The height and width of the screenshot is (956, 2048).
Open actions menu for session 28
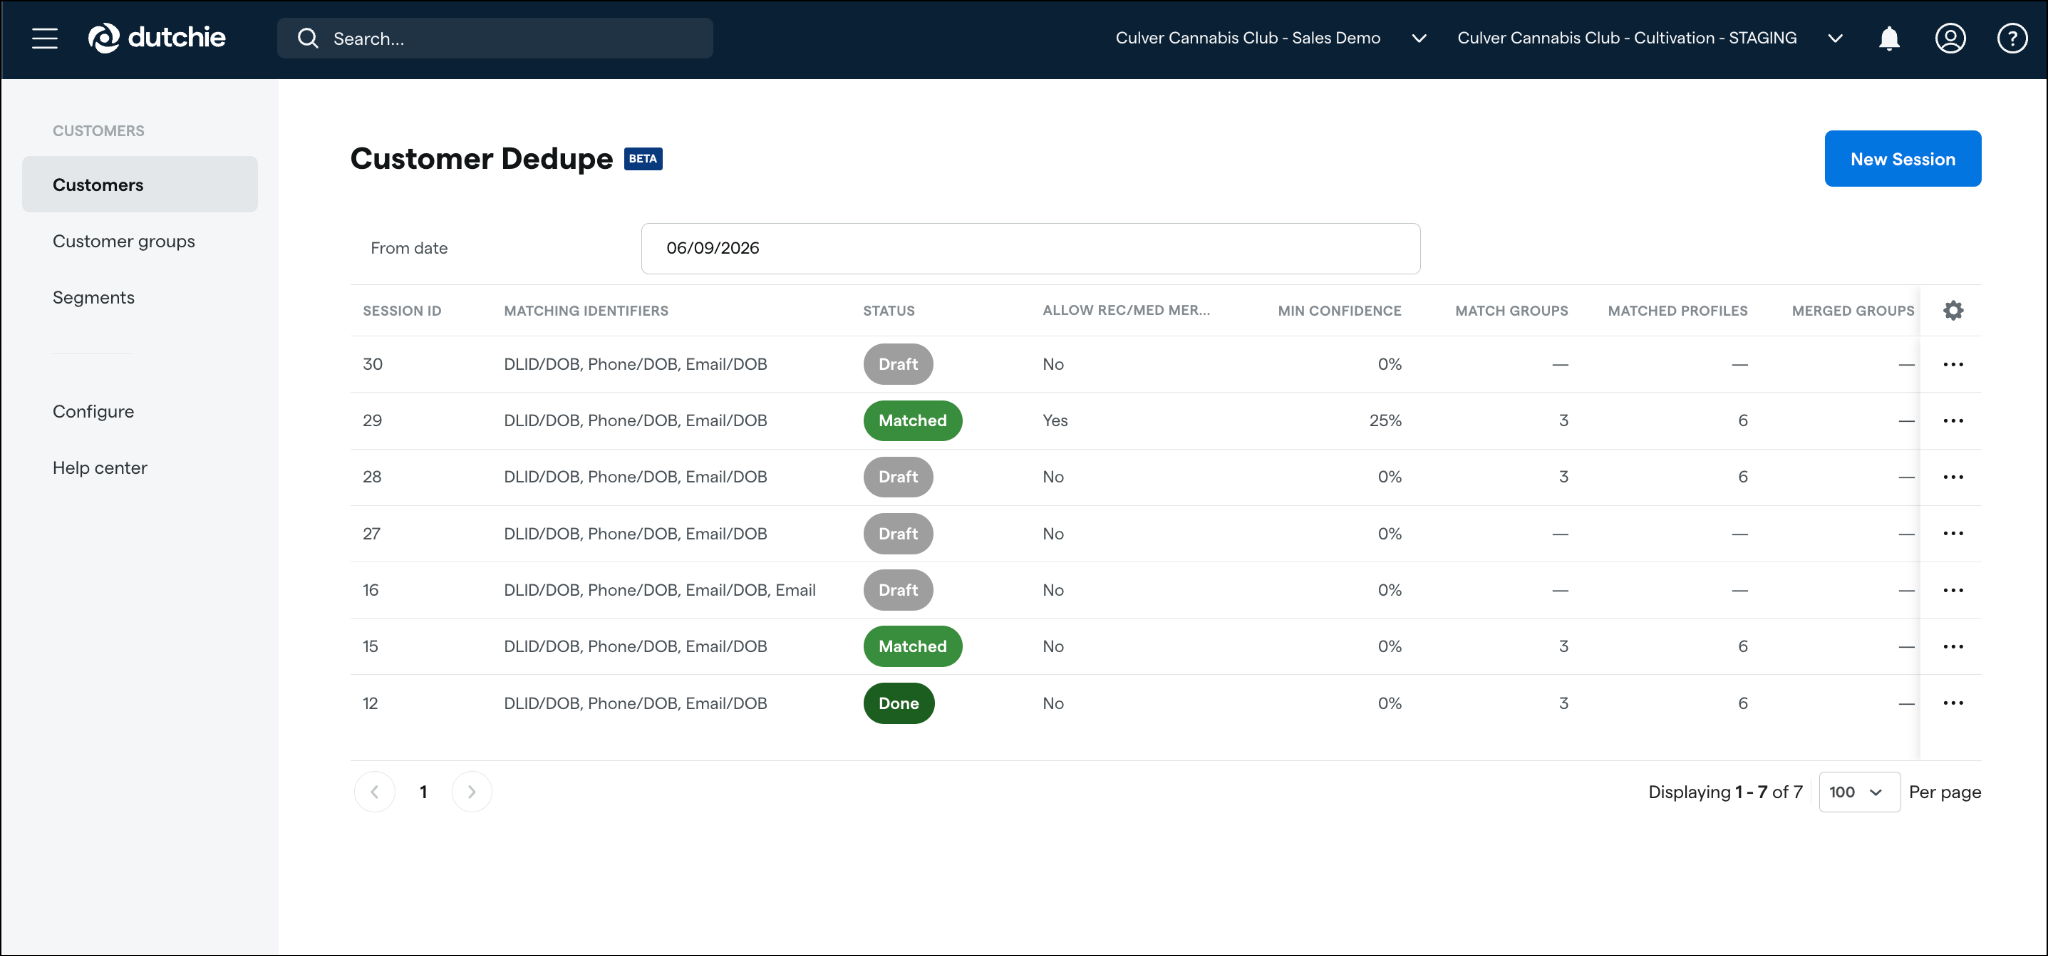click(x=1953, y=477)
